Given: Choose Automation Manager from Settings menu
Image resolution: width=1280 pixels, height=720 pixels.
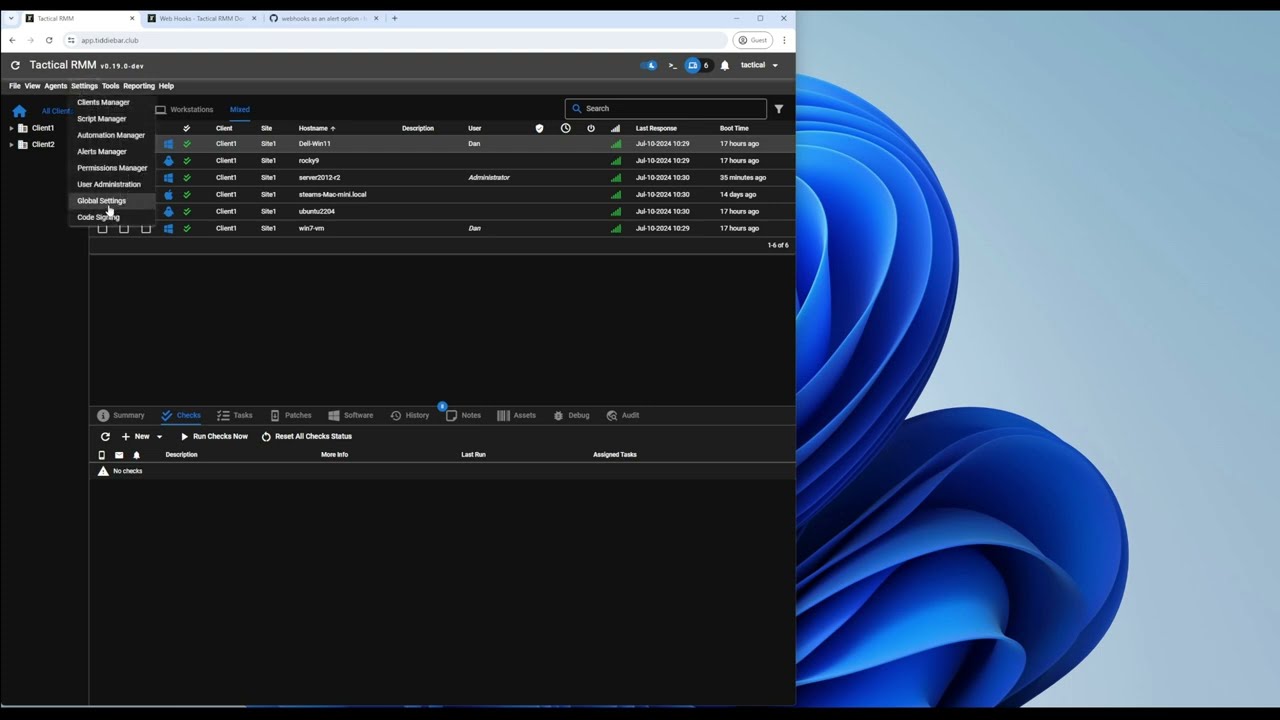Looking at the screenshot, I should tap(111, 135).
